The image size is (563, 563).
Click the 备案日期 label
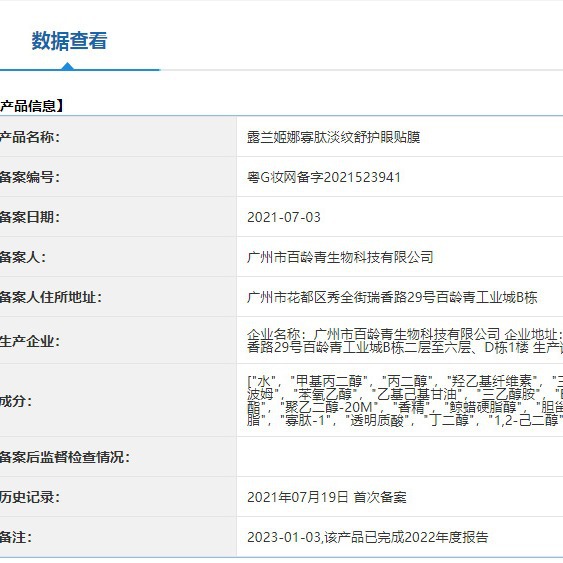(x=30, y=217)
